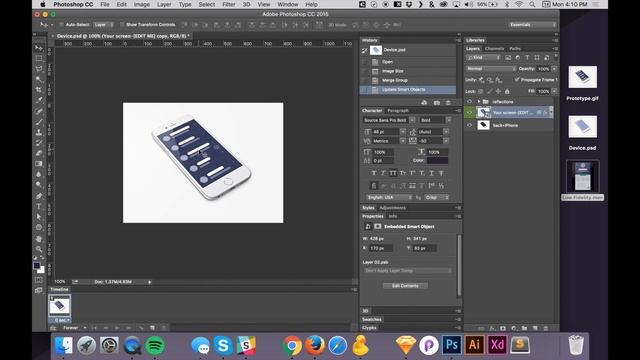Open the Essentials workspace dropdown
The image size is (640, 360).
coord(533,24)
